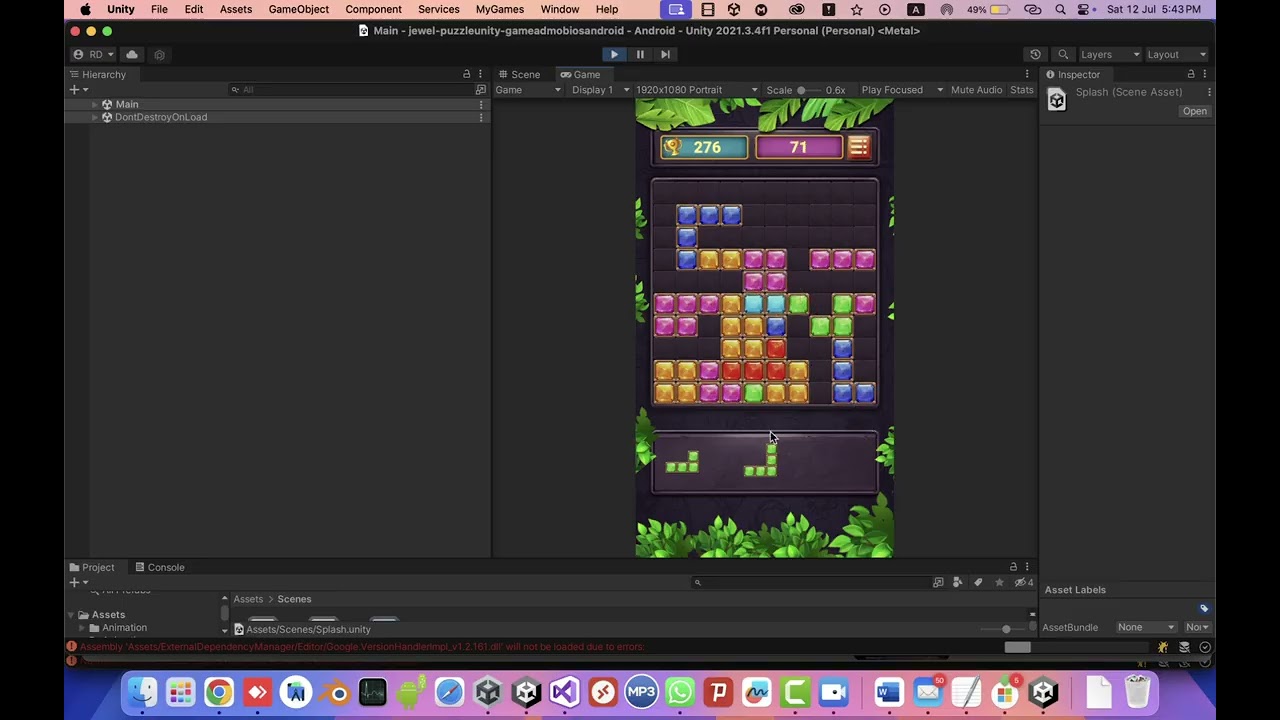This screenshot has width=1280, height=720.
Task: Switch to the Scene tab
Action: [x=519, y=74]
